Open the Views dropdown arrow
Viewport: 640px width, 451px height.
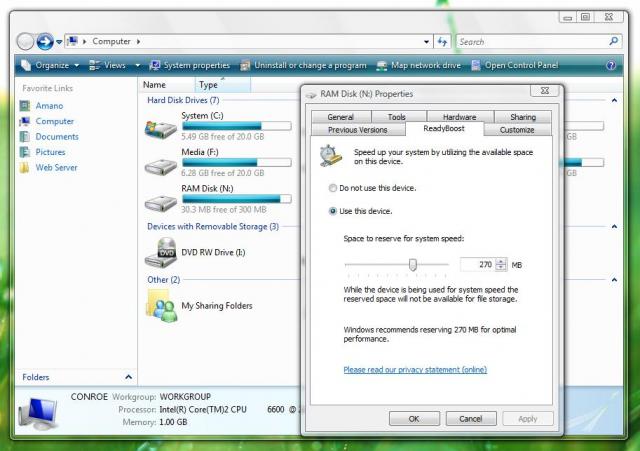[x=138, y=65]
